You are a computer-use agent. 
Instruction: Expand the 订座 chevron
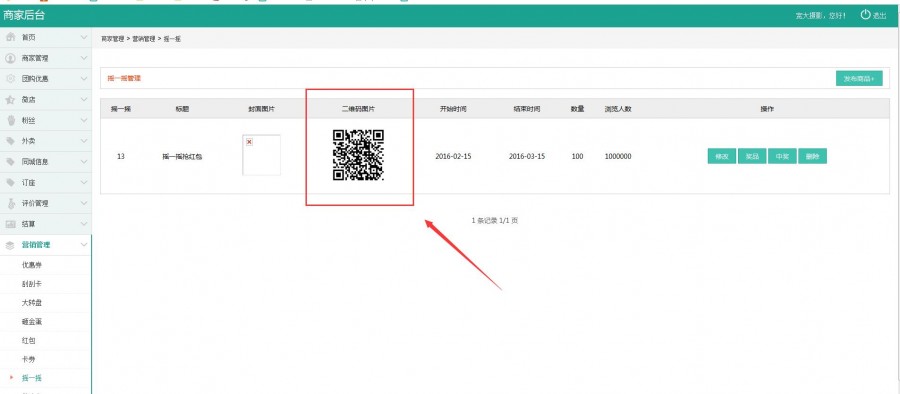pyautogui.click(x=84, y=182)
